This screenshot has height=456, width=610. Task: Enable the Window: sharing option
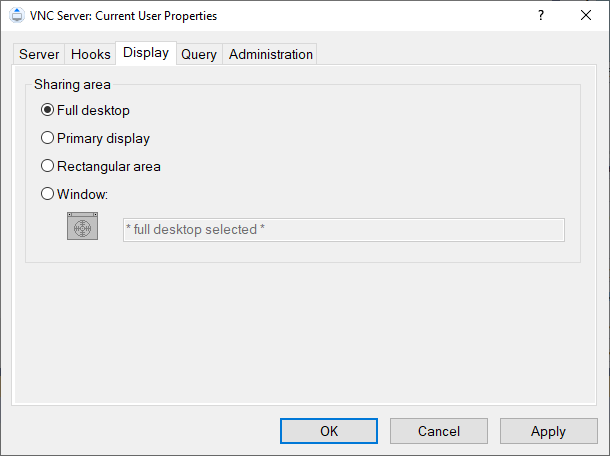[47, 194]
